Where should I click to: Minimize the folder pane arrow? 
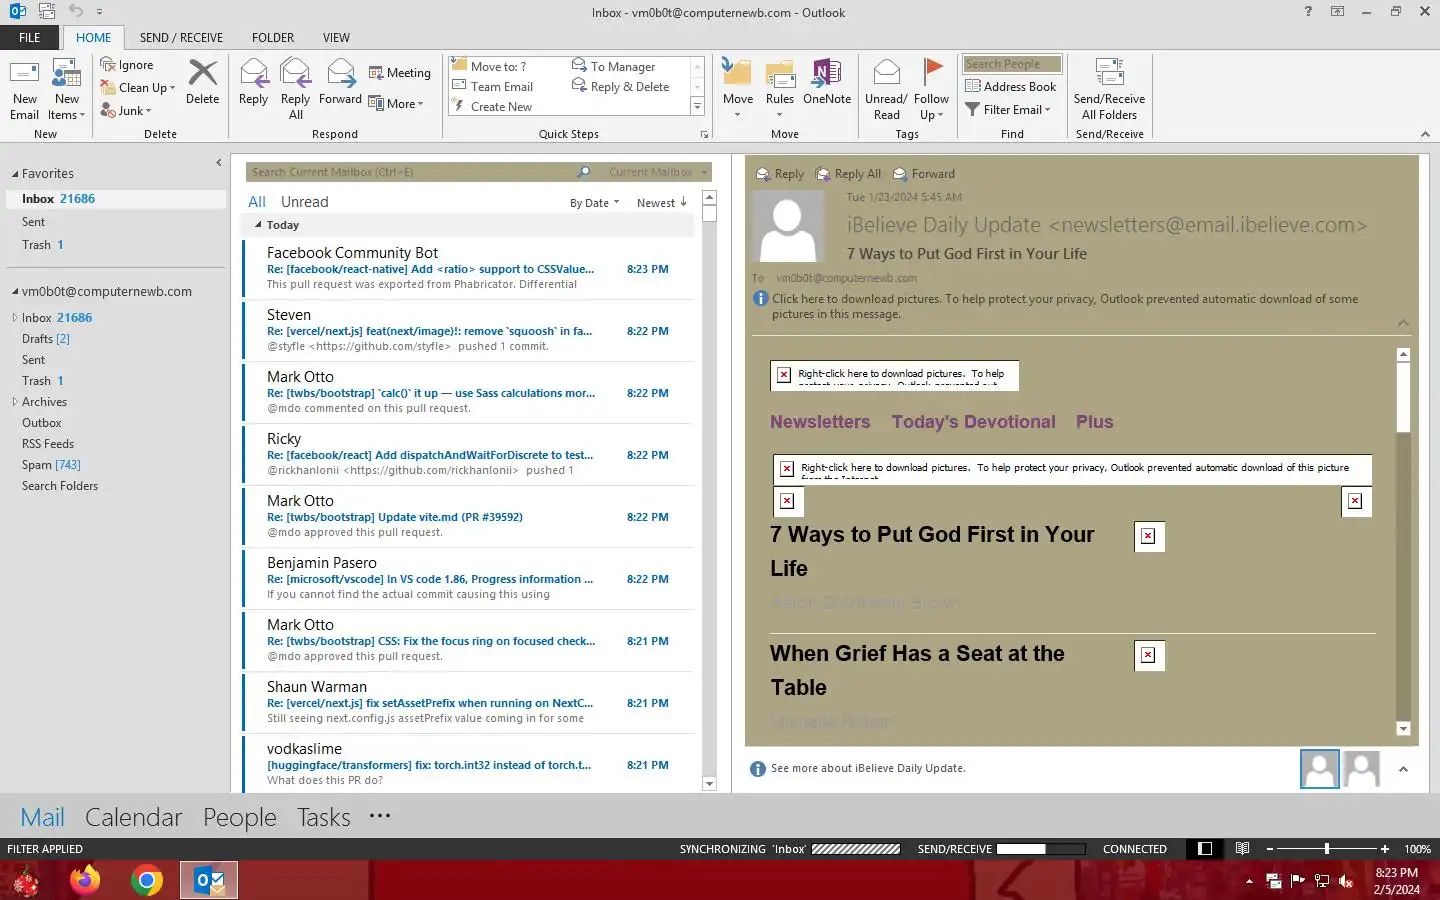(x=218, y=163)
